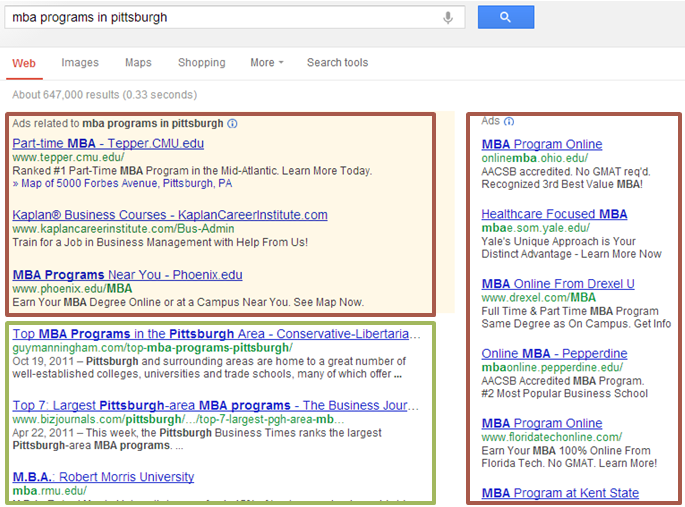The image size is (685, 507).
Task: Click 'About 647,000 results' text
Action: point(104,95)
